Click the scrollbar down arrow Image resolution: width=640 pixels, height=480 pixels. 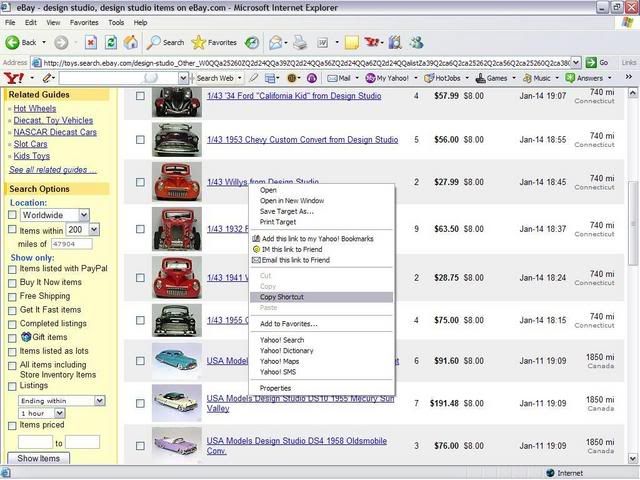633,458
